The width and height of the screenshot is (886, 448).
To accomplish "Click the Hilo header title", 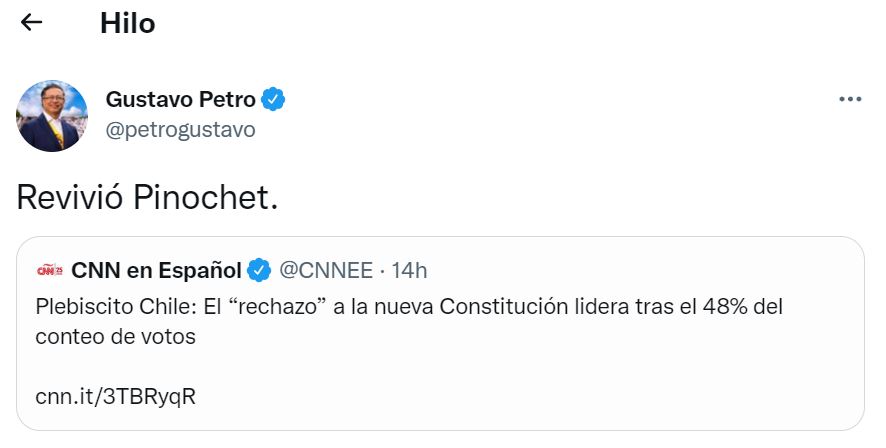I will coord(127,23).
